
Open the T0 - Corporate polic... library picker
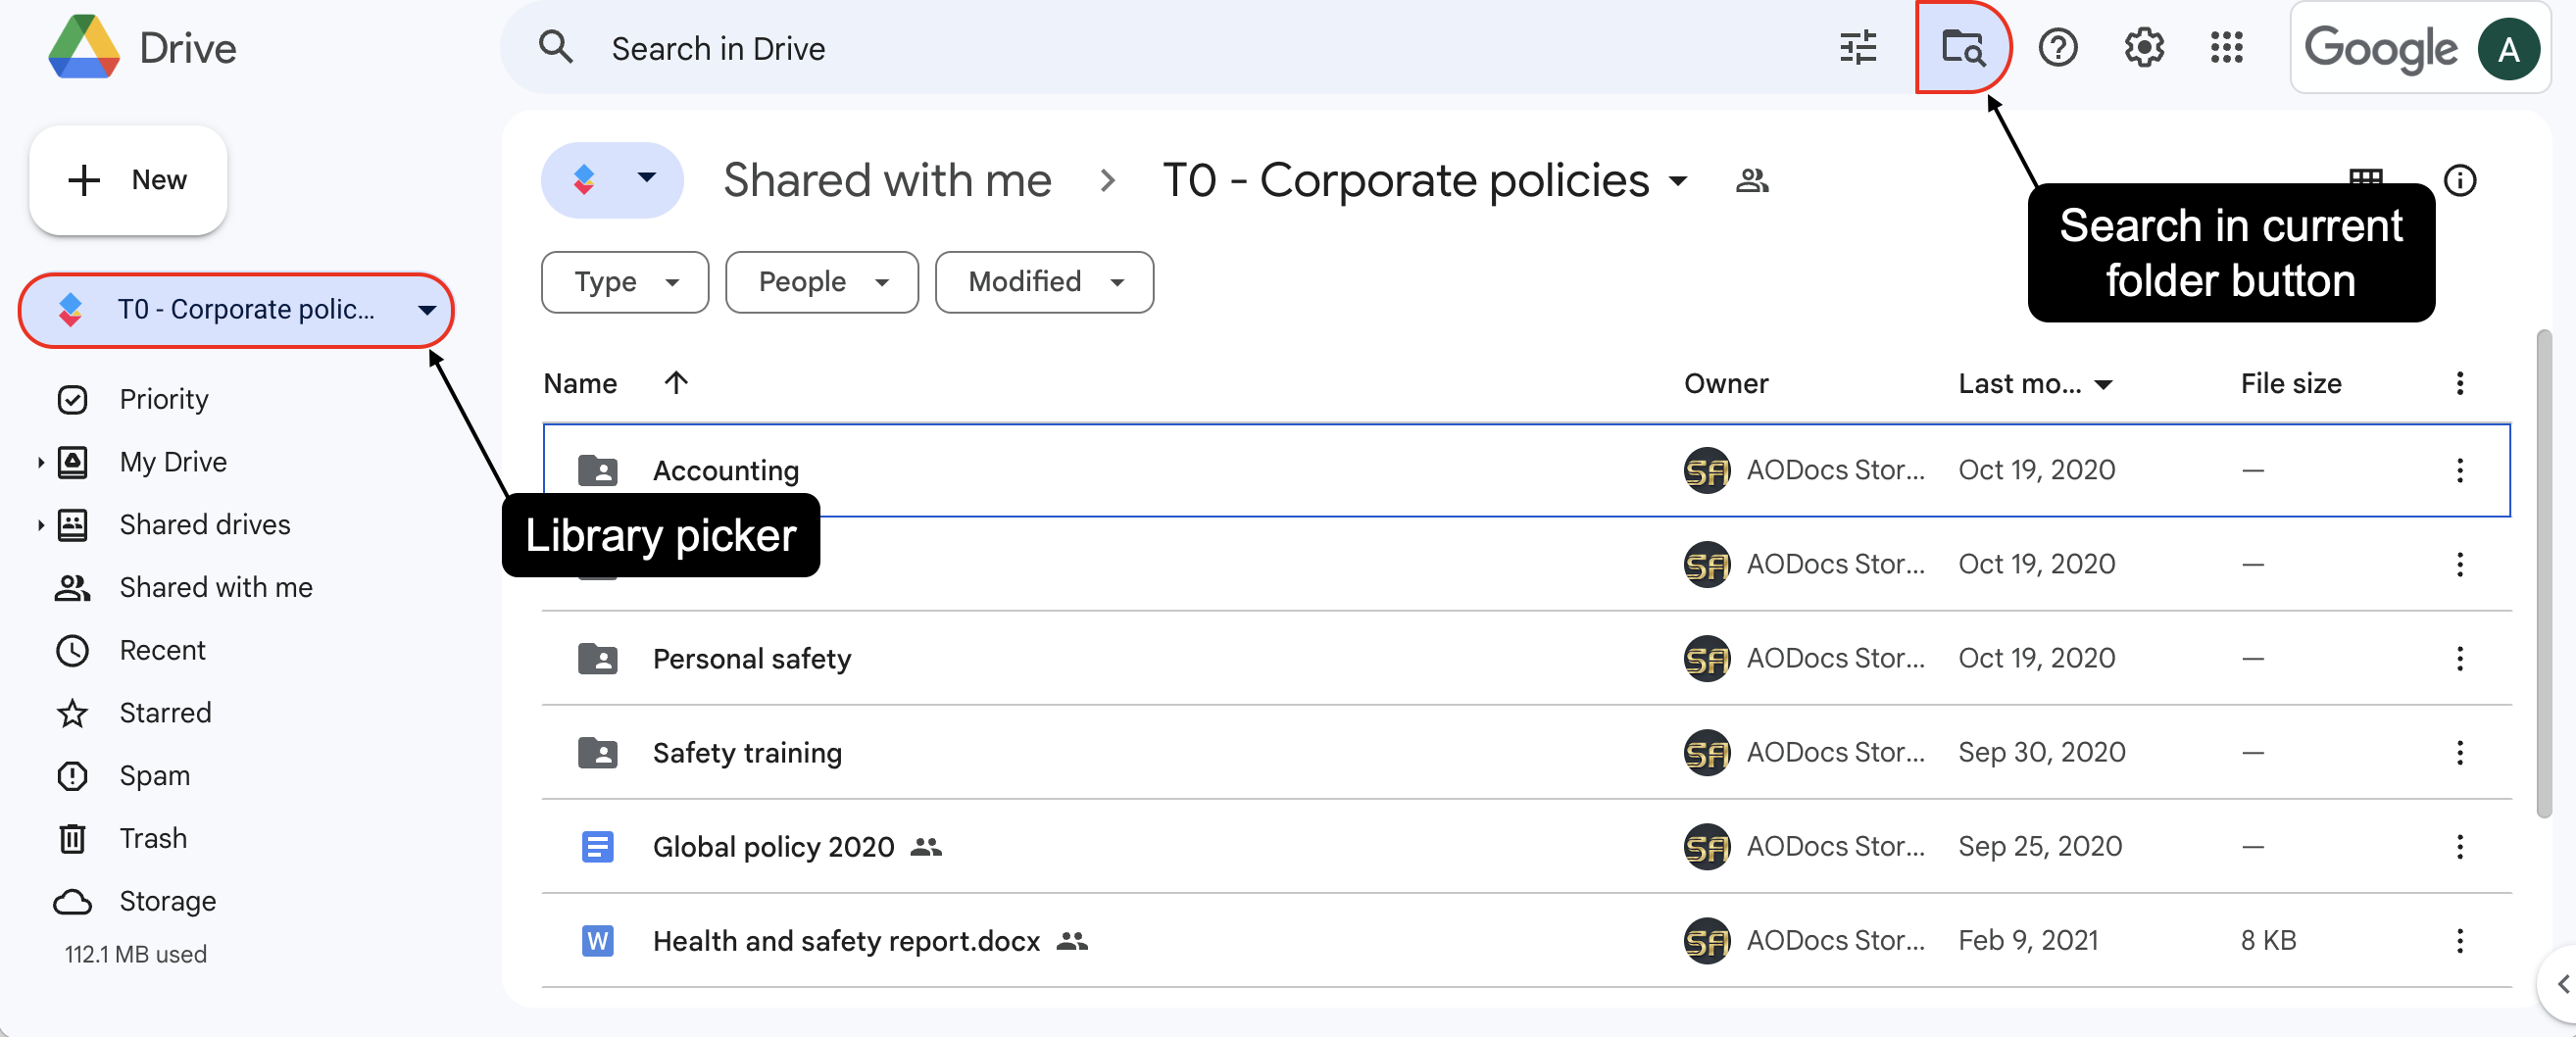pyautogui.click(x=236, y=310)
